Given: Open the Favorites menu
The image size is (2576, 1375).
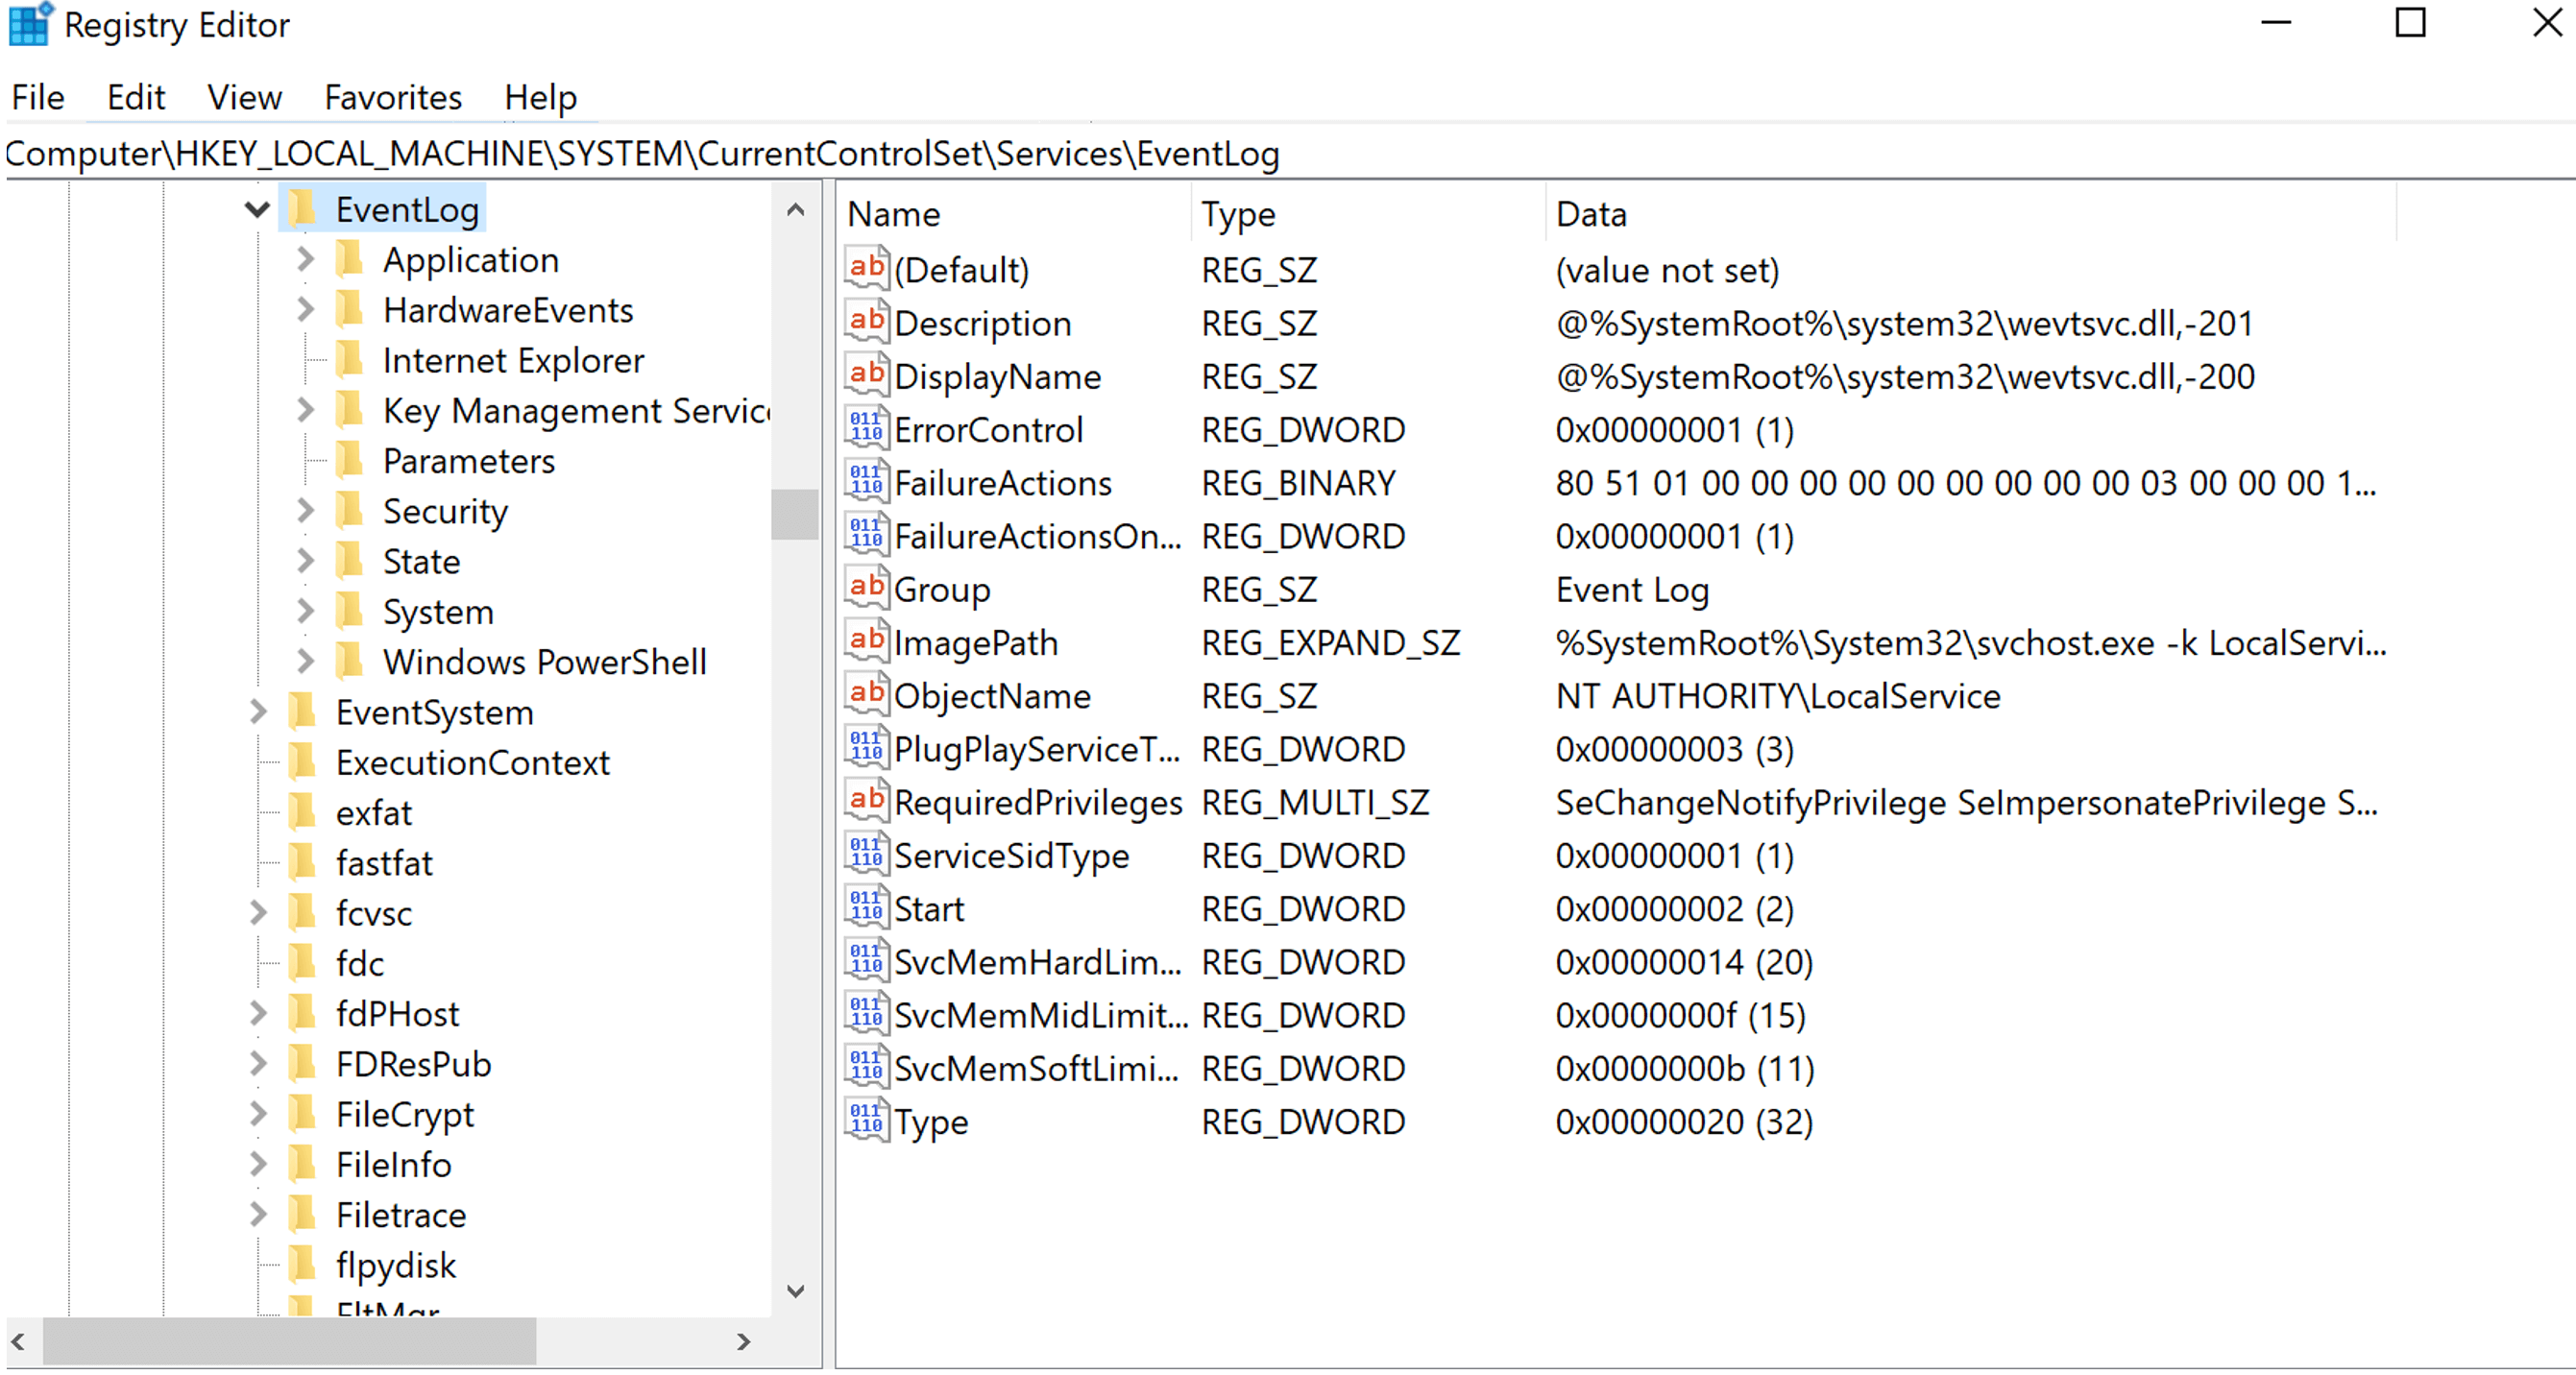Looking at the screenshot, I should (x=393, y=97).
